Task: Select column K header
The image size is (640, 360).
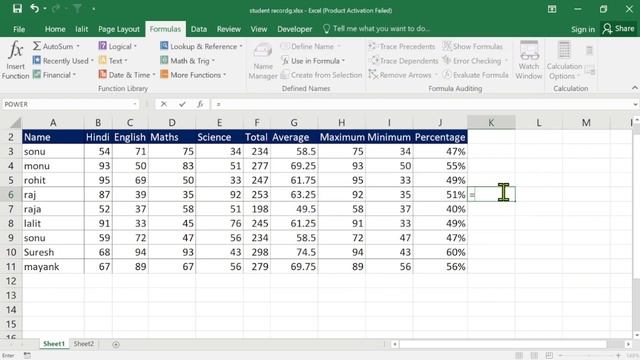Action: tap(491, 122)
